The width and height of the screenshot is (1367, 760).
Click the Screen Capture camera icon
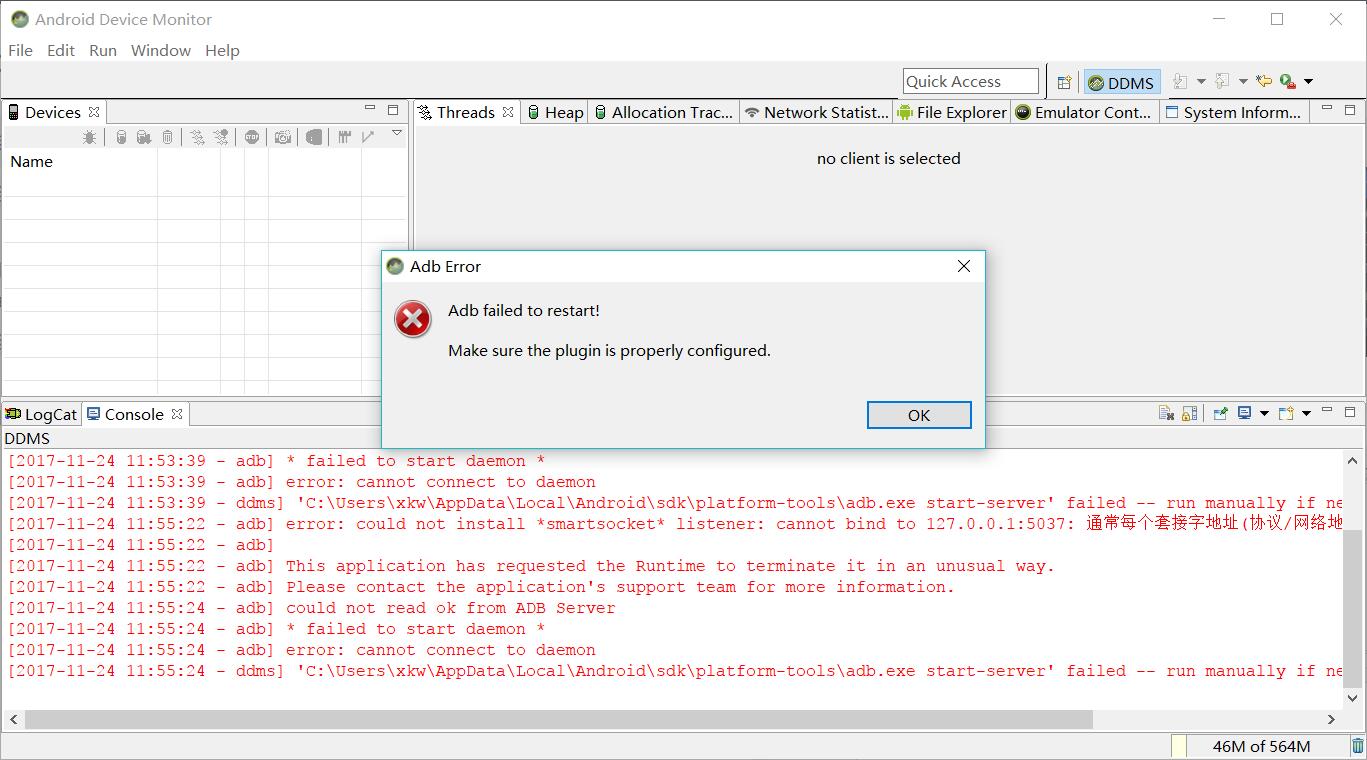(283, 137)
